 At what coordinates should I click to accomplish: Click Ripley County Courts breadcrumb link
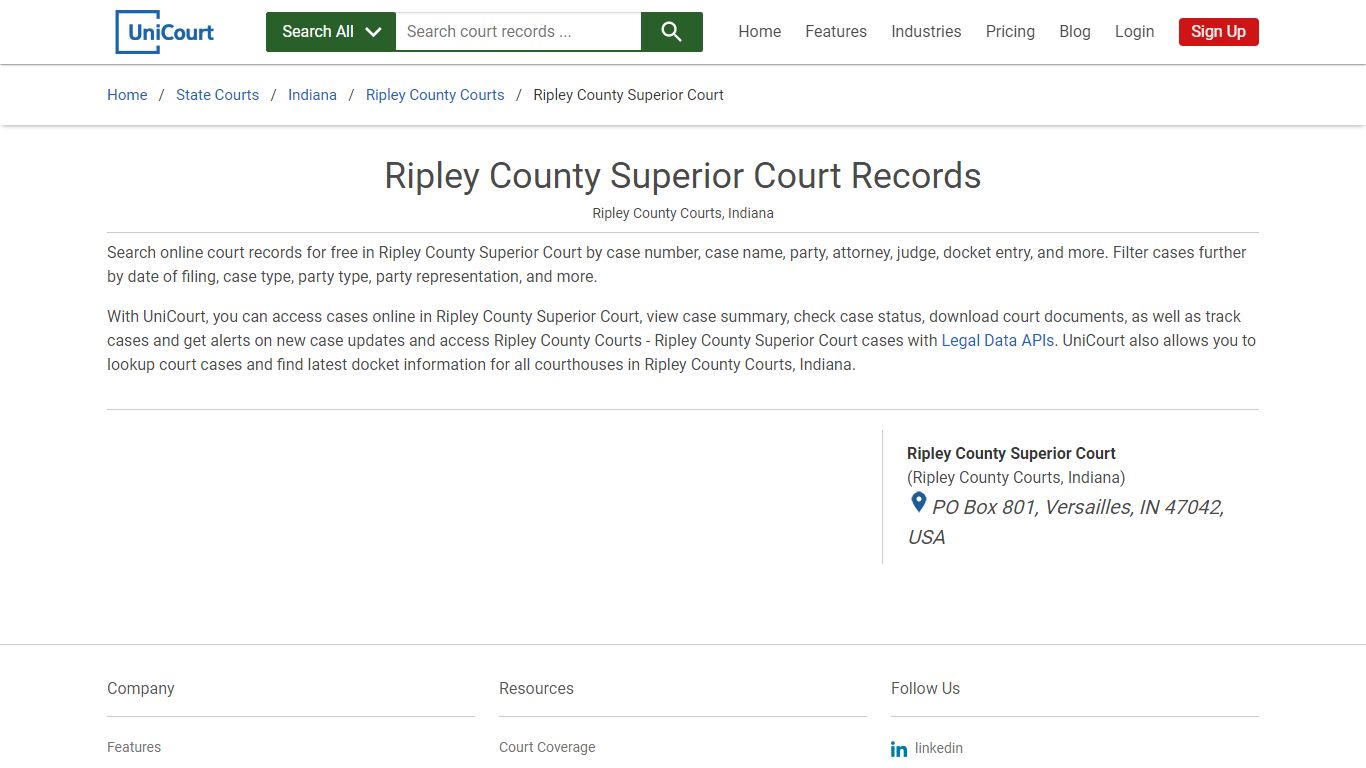click(x=435, y=95)
